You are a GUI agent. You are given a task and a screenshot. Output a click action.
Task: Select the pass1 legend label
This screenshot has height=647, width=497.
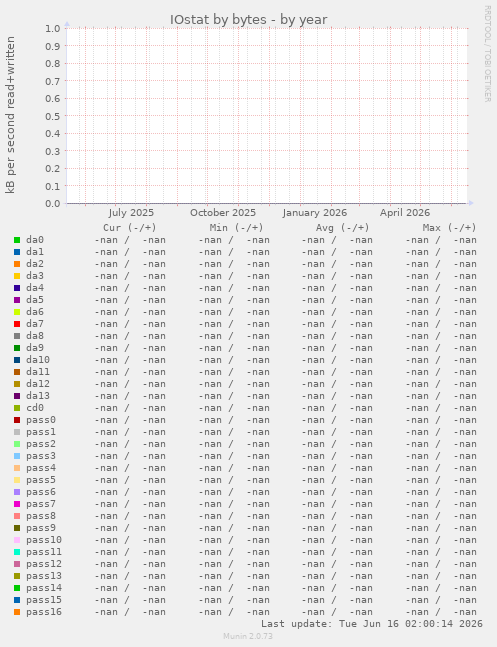[x=41, y=432]
